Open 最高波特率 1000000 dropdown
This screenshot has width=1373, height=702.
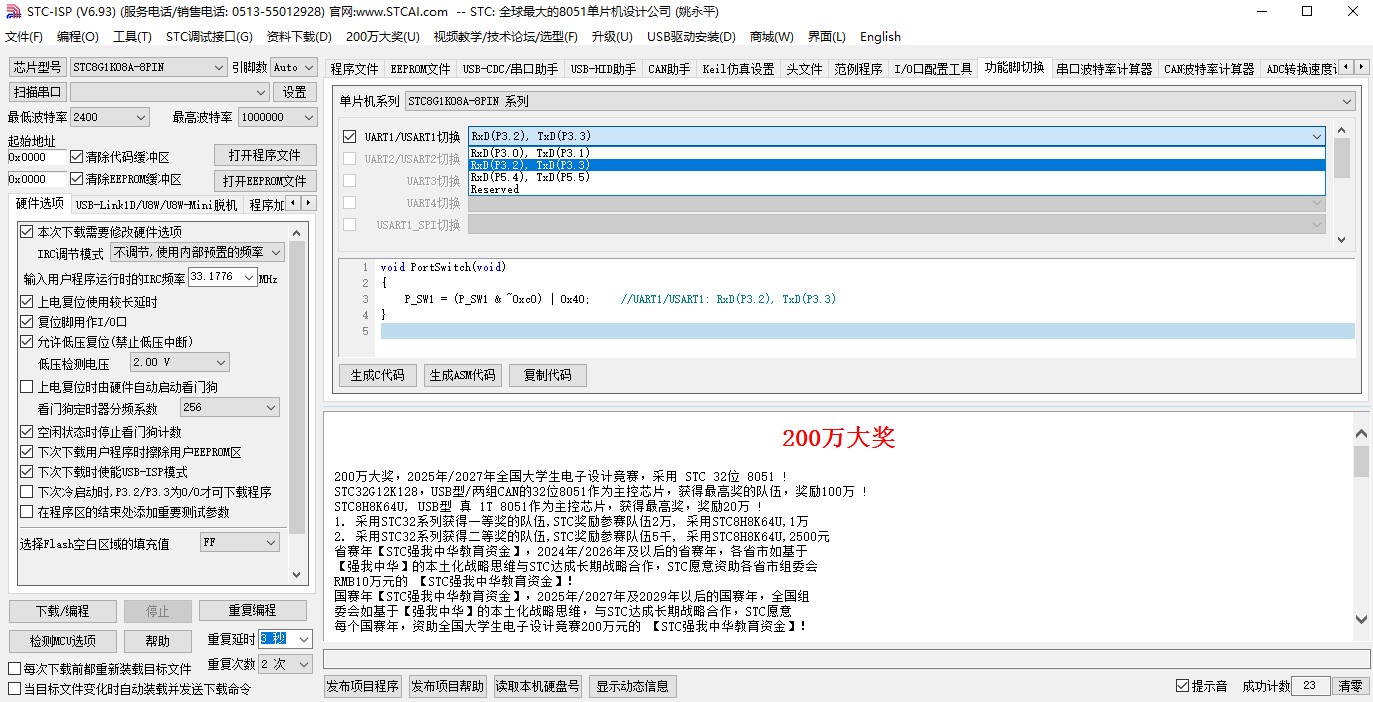[277, 117]
